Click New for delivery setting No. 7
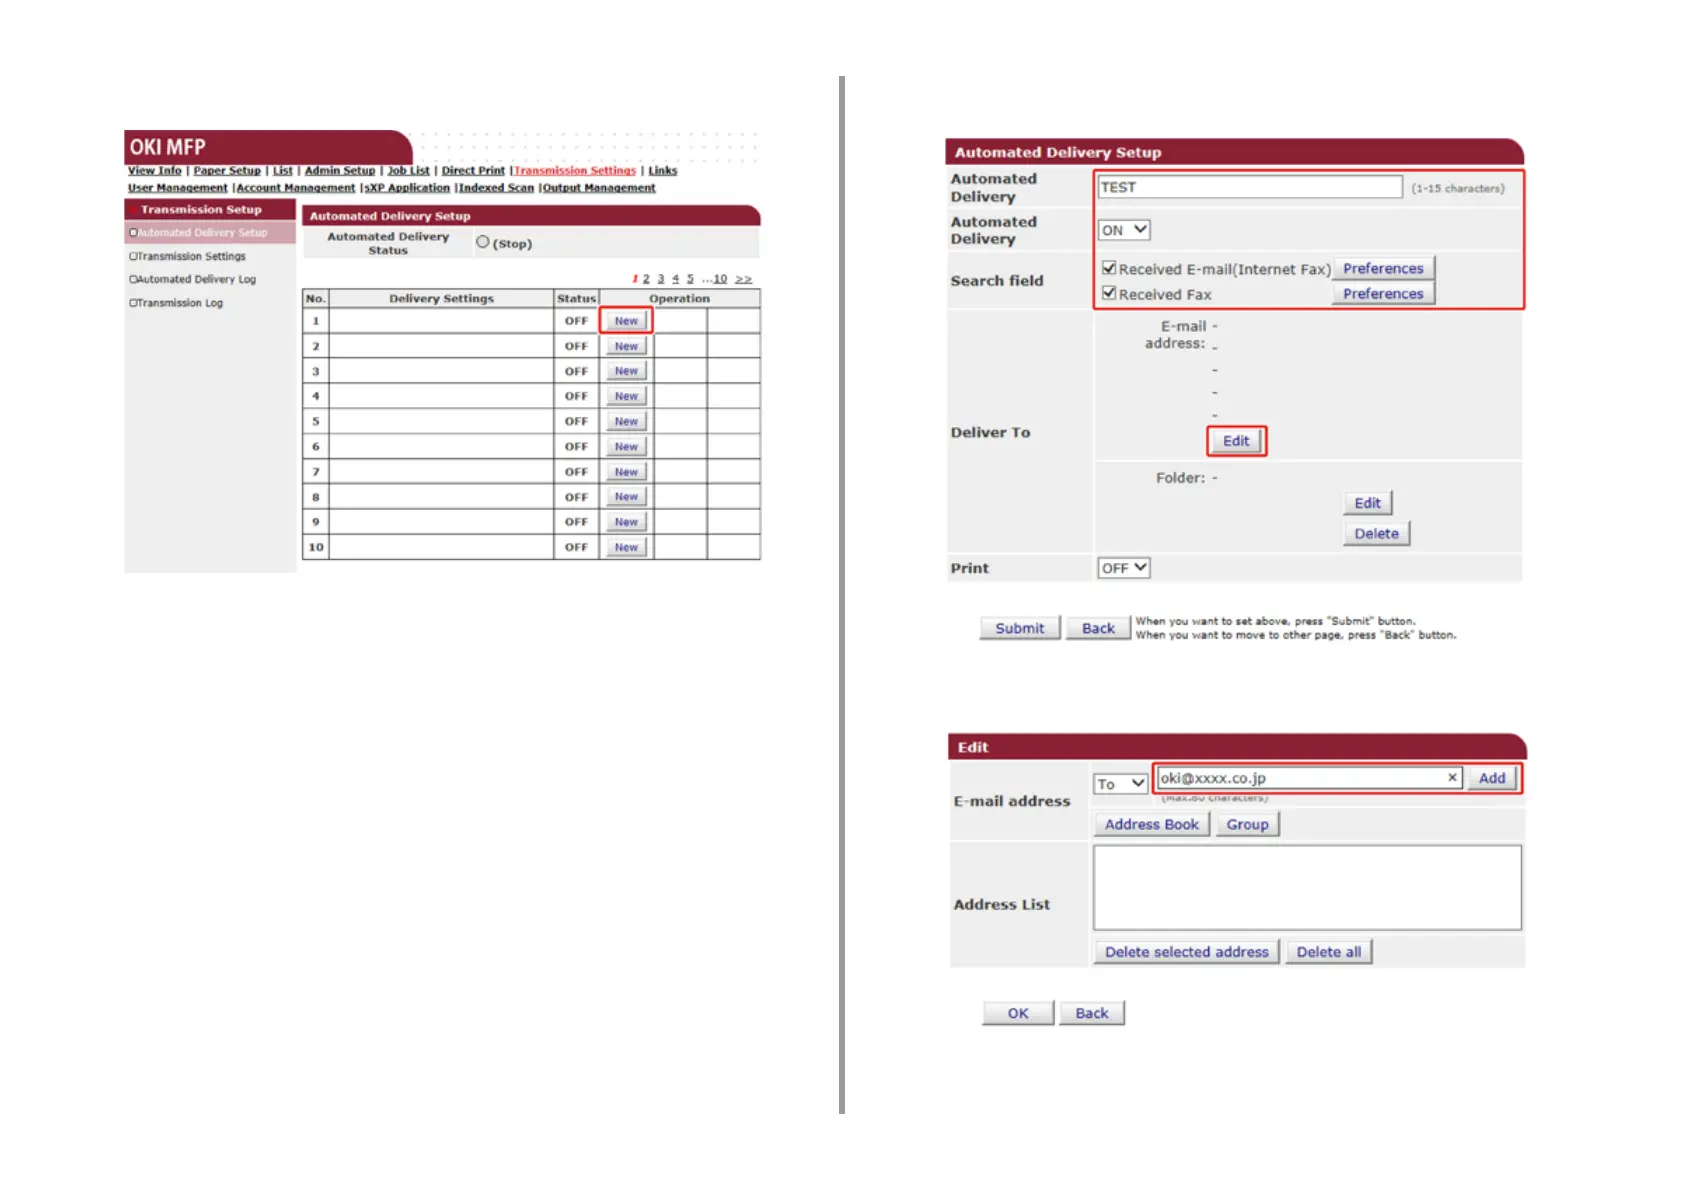Image resolution: width=1684 pixels, height=1190 pixels. 626,472
